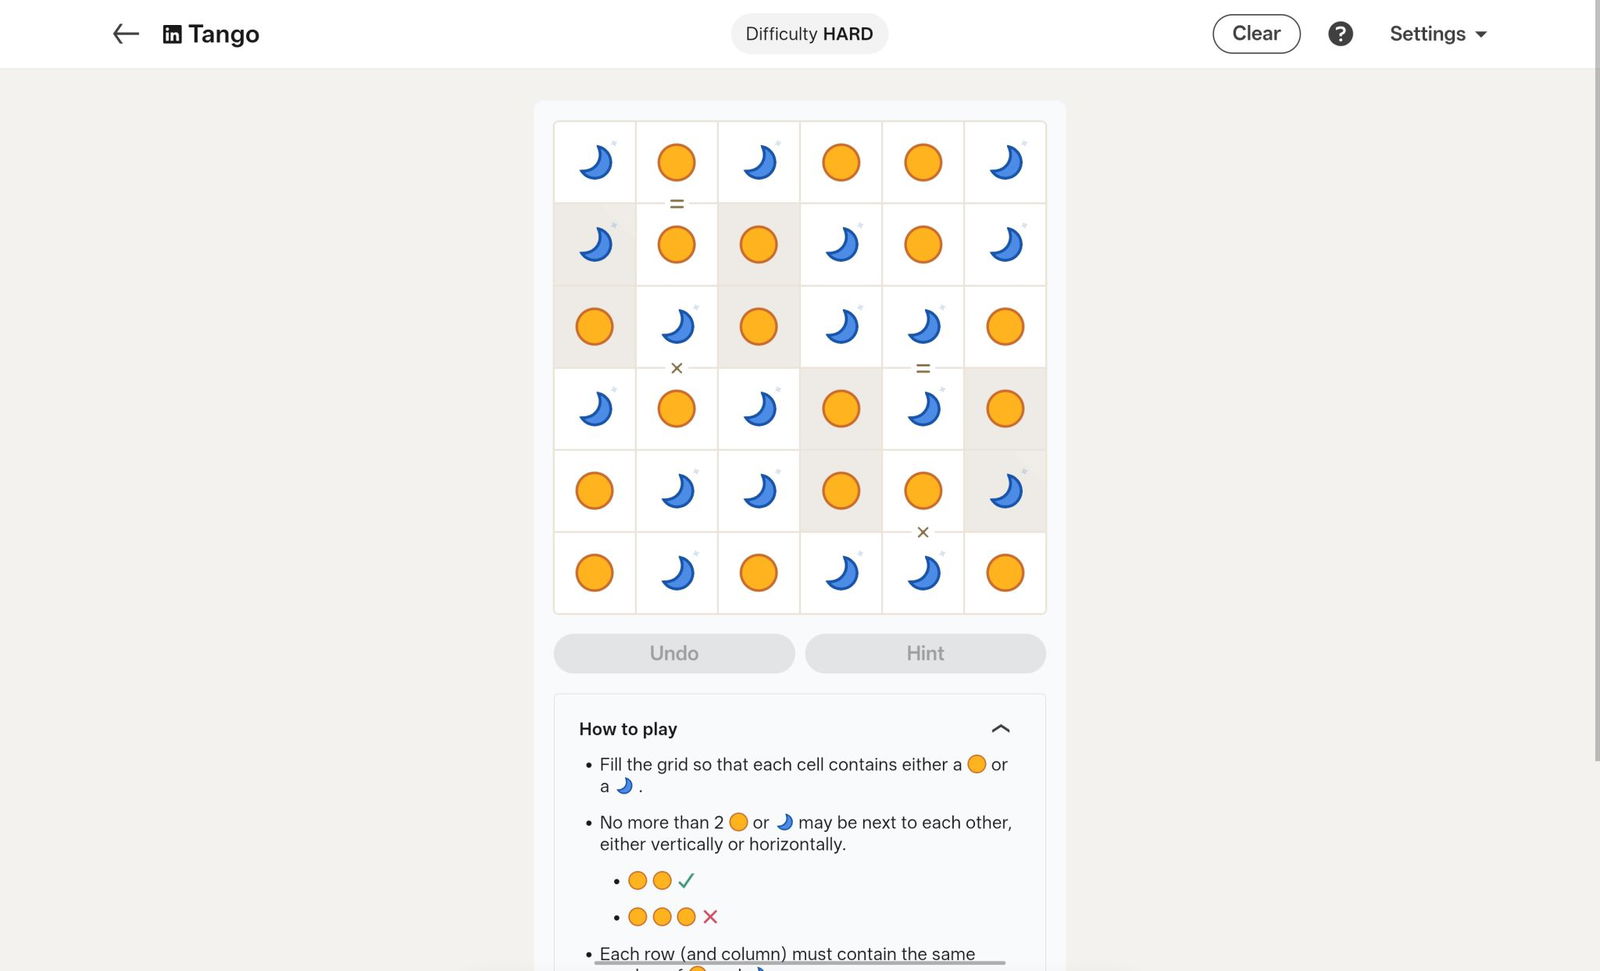
Task: Open the help question mark icon
Action: [x=1340, y=34]
